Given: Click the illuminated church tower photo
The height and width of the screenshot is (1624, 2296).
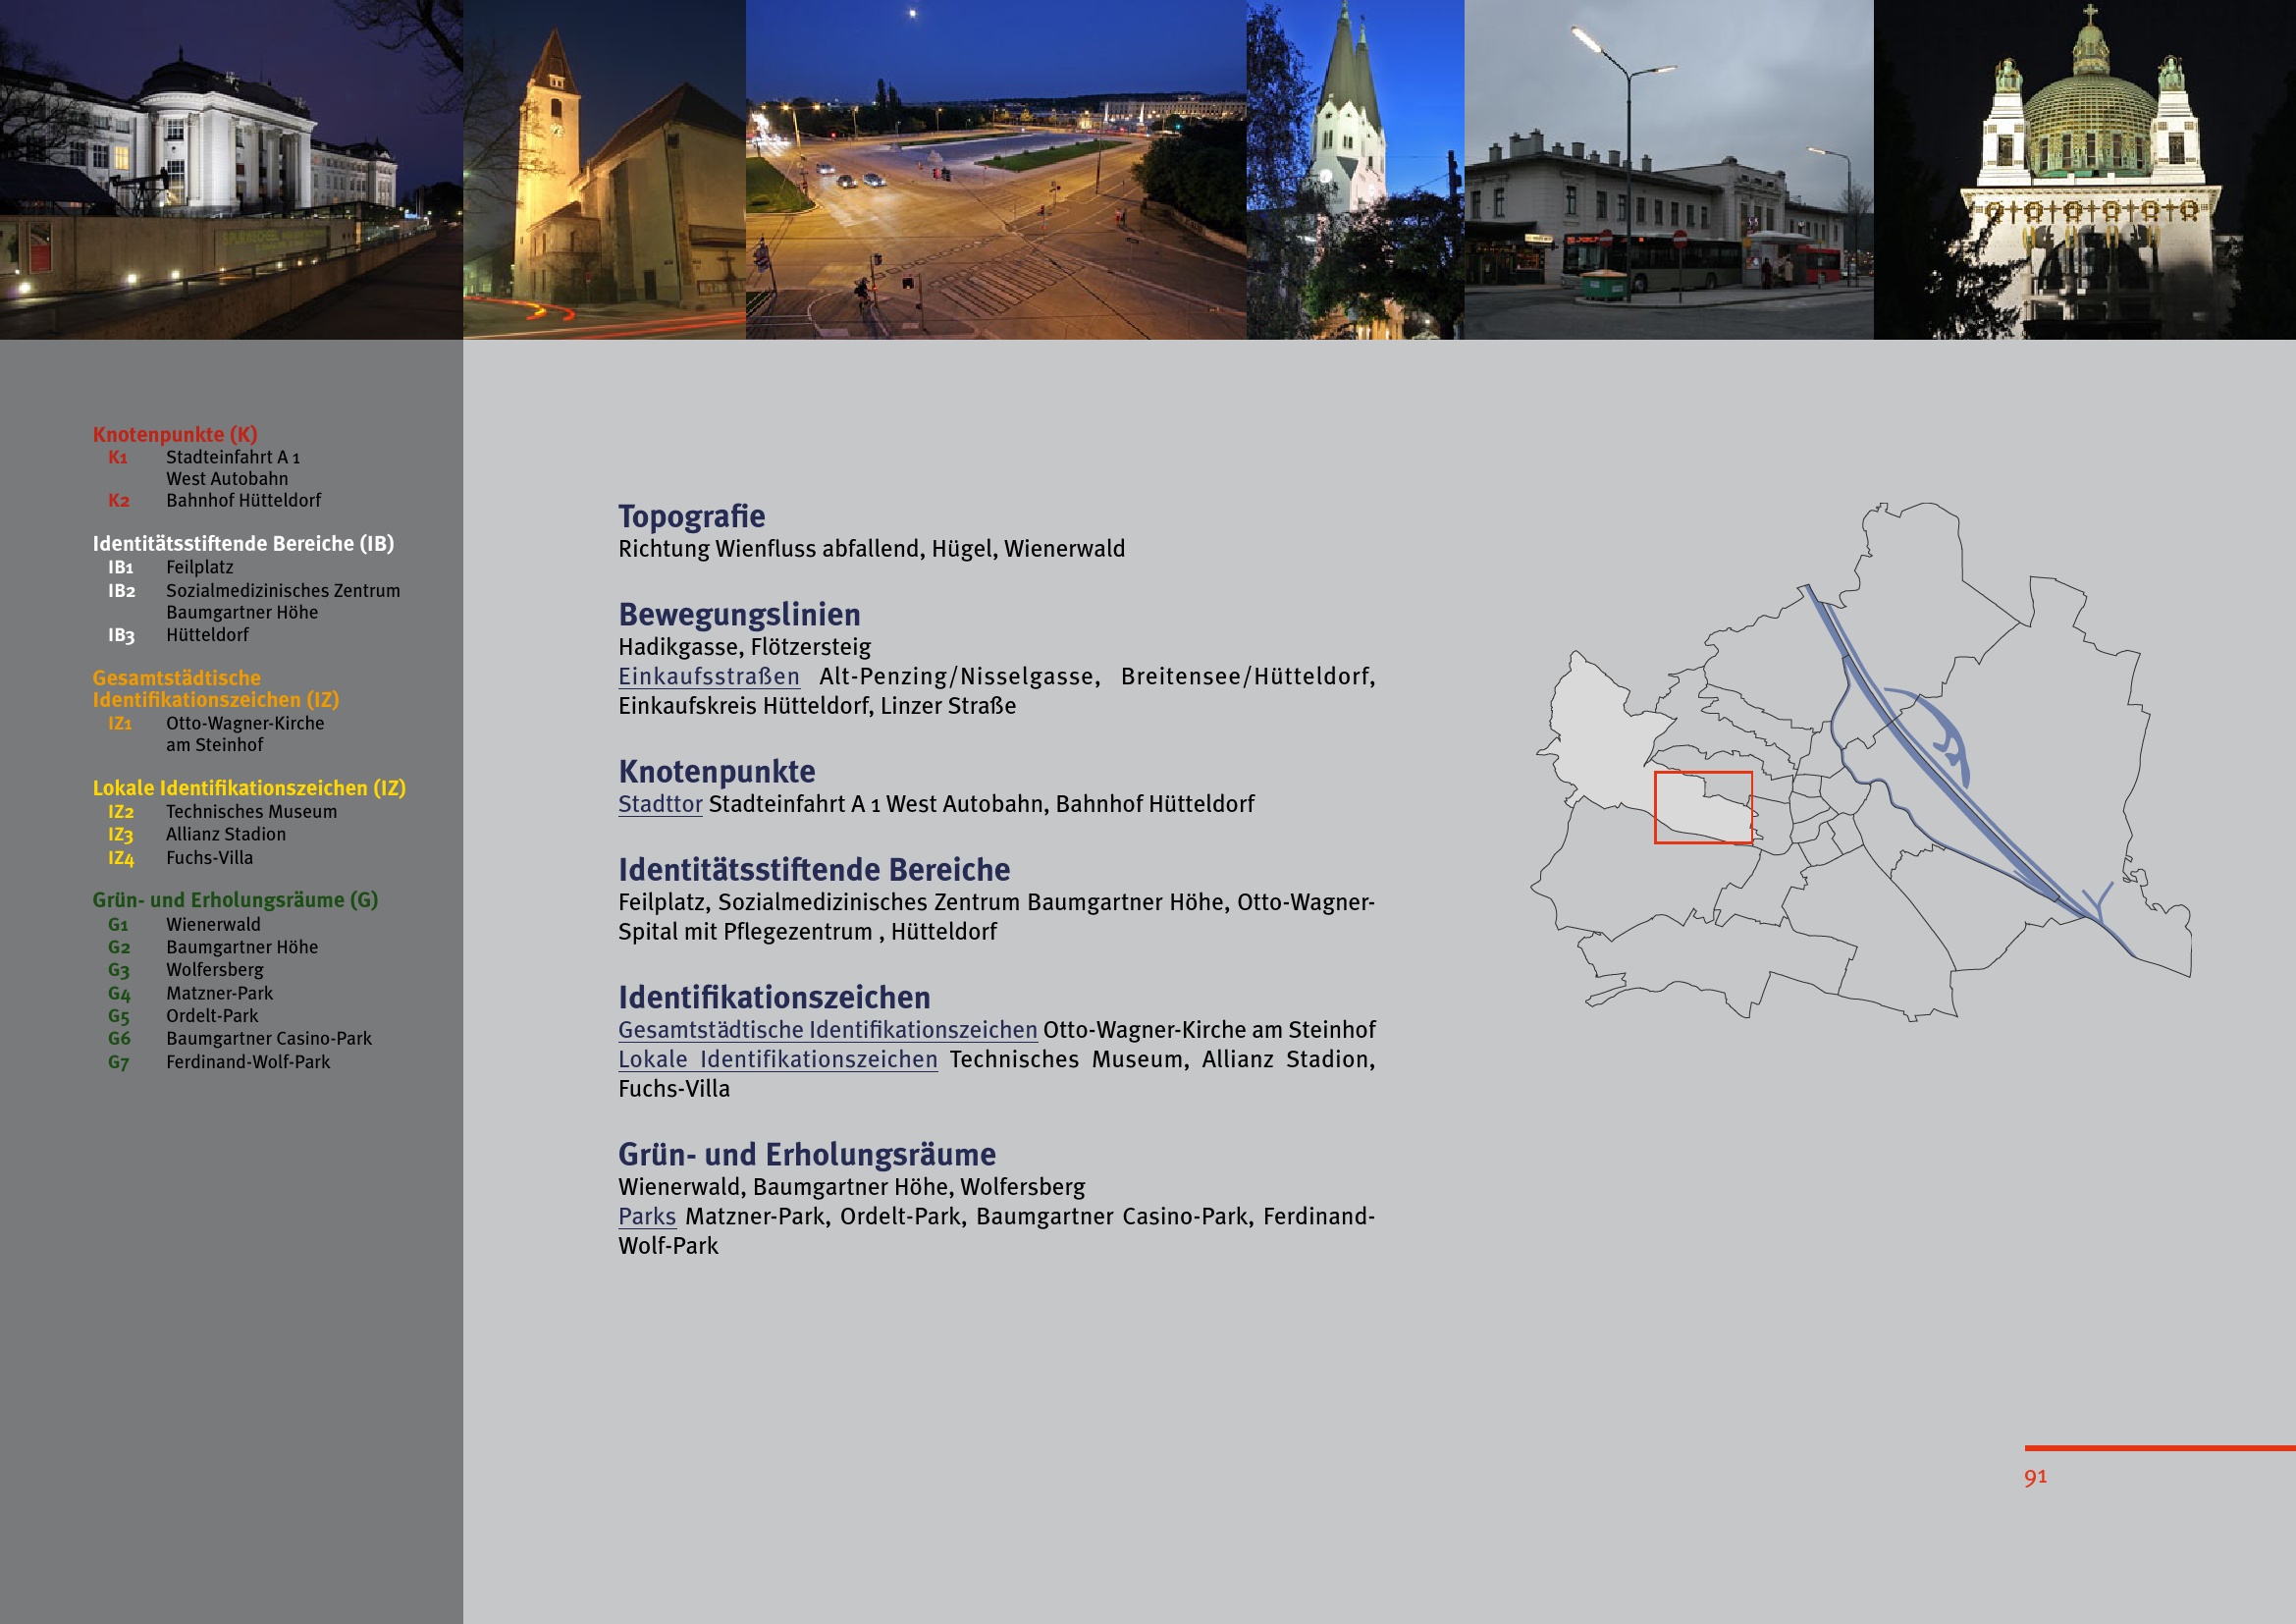Looking at the screenshot, I should pyautogui.click(x=604, y=170).
